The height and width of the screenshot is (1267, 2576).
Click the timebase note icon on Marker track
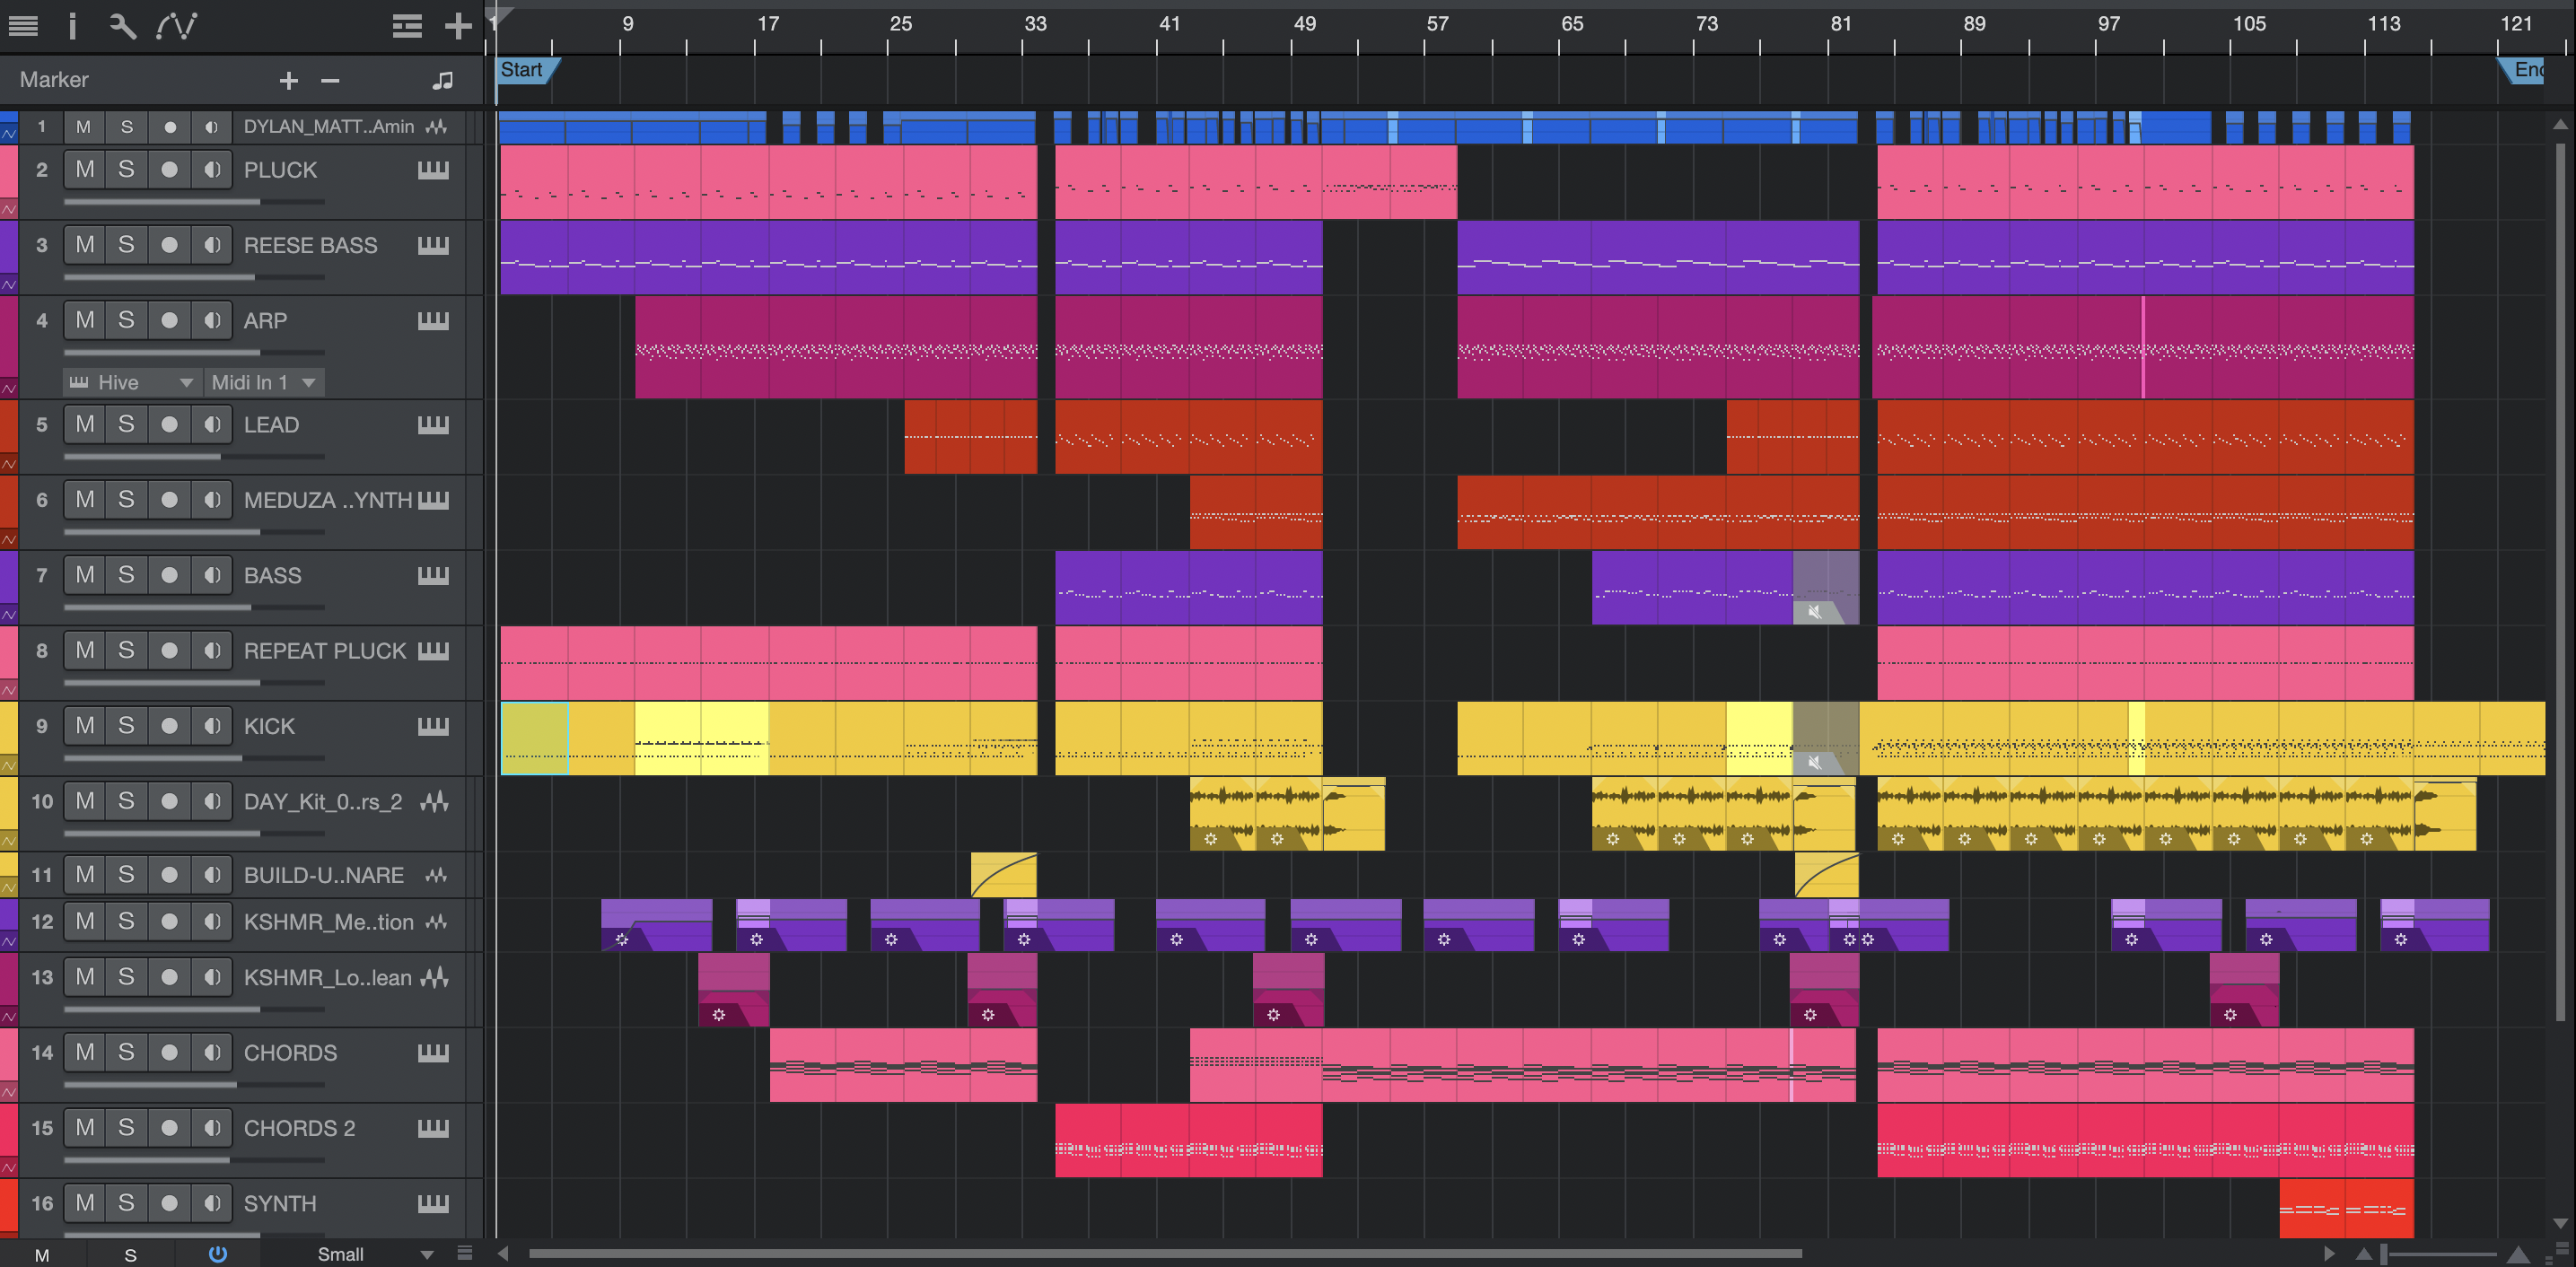tap(442, 80)
